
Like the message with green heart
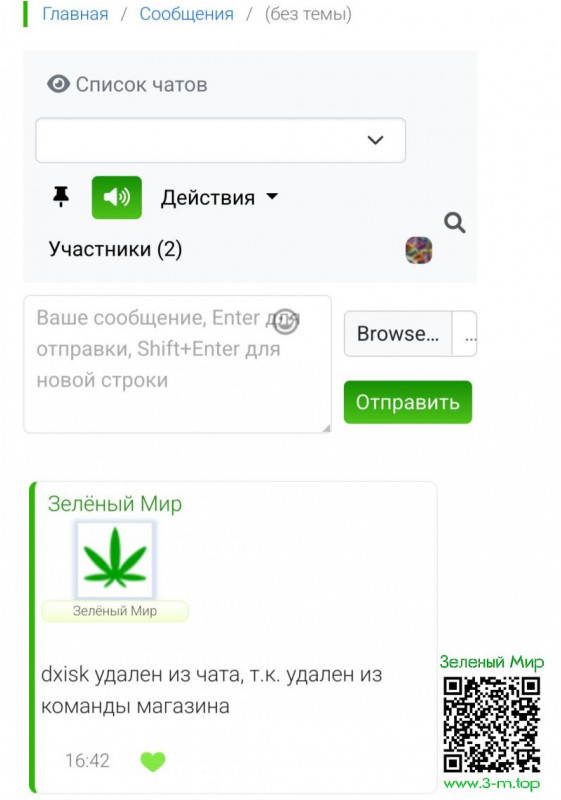point(153,761)
